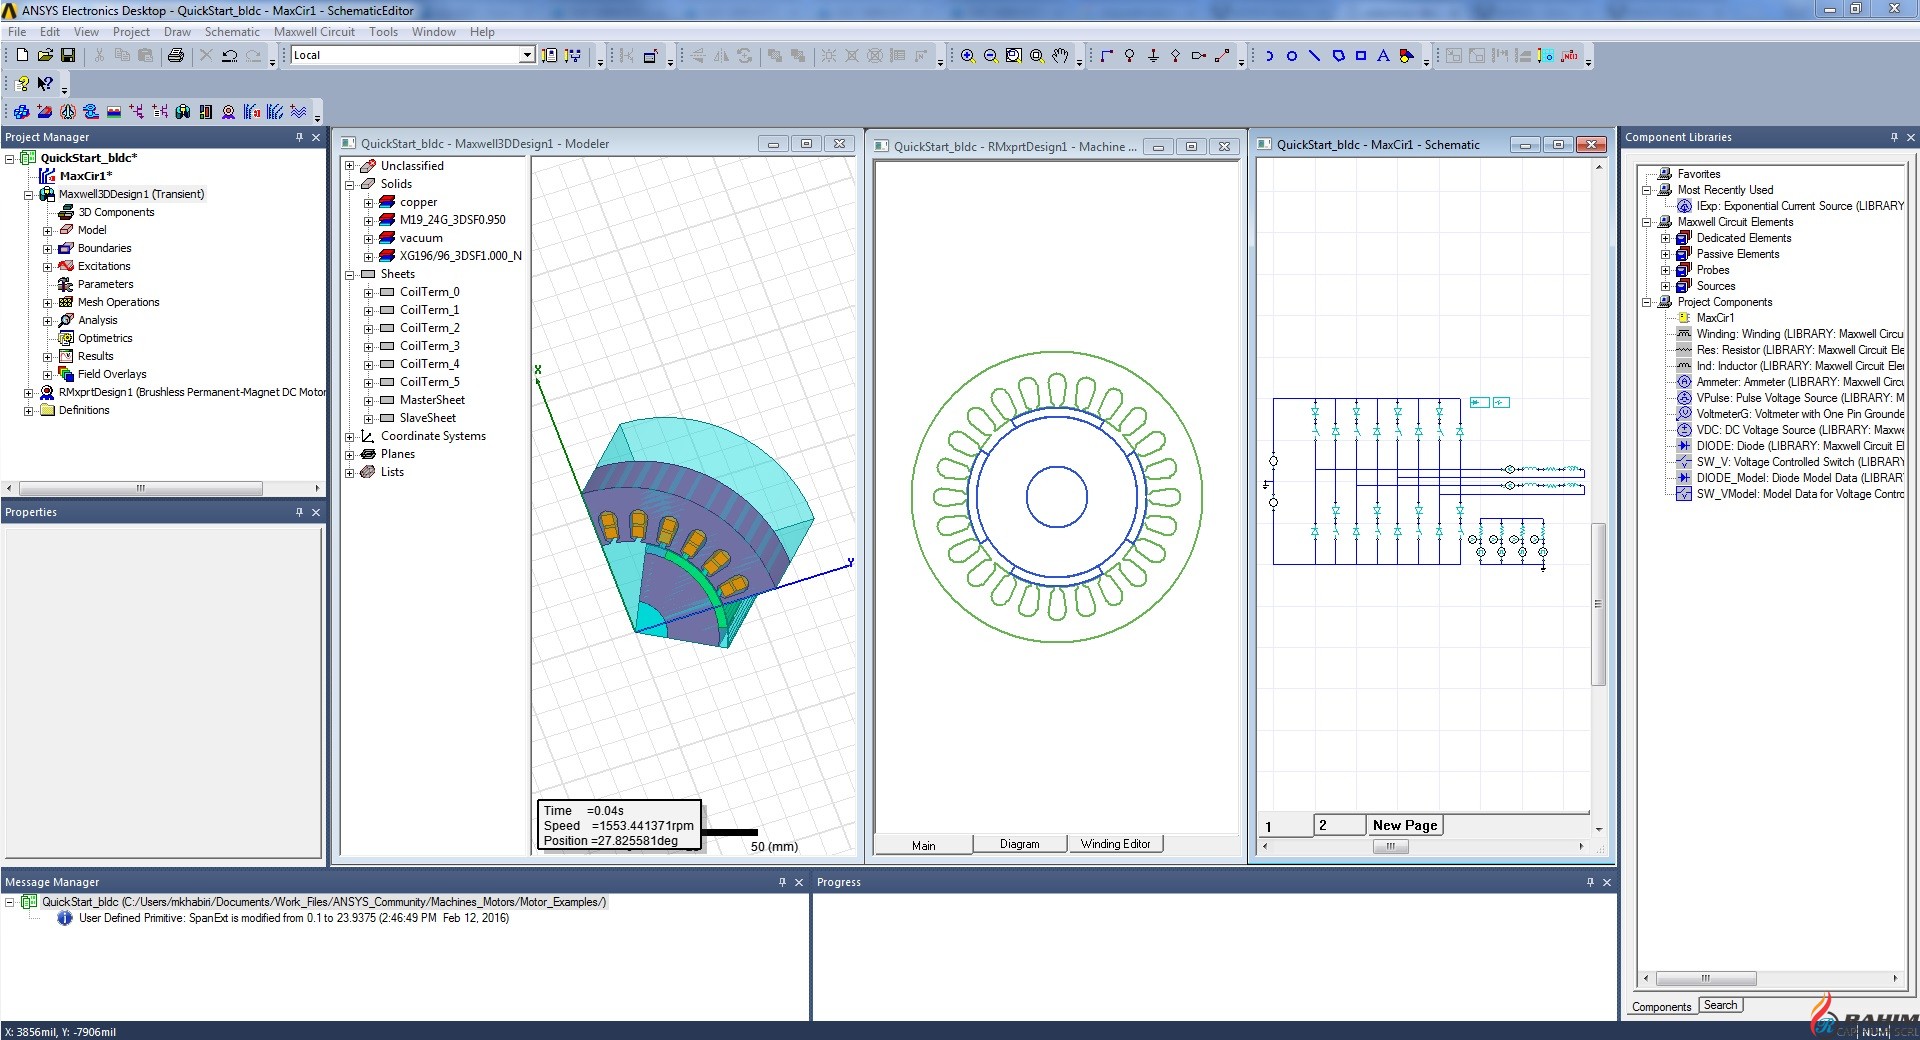The width and height of the screenshot is (1920, 1040).
Task: Open the Schematic menu
Action: click(232, 32)
